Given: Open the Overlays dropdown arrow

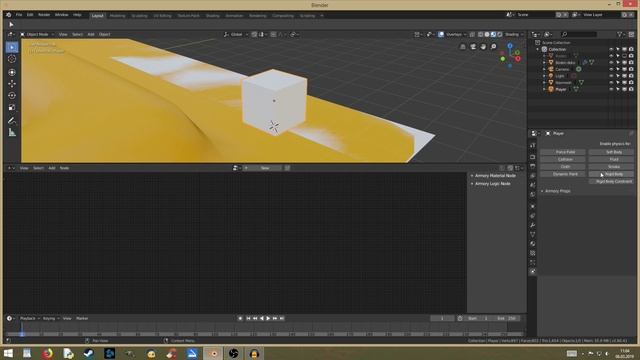Looking at the screenshot, I should (465, 35).
